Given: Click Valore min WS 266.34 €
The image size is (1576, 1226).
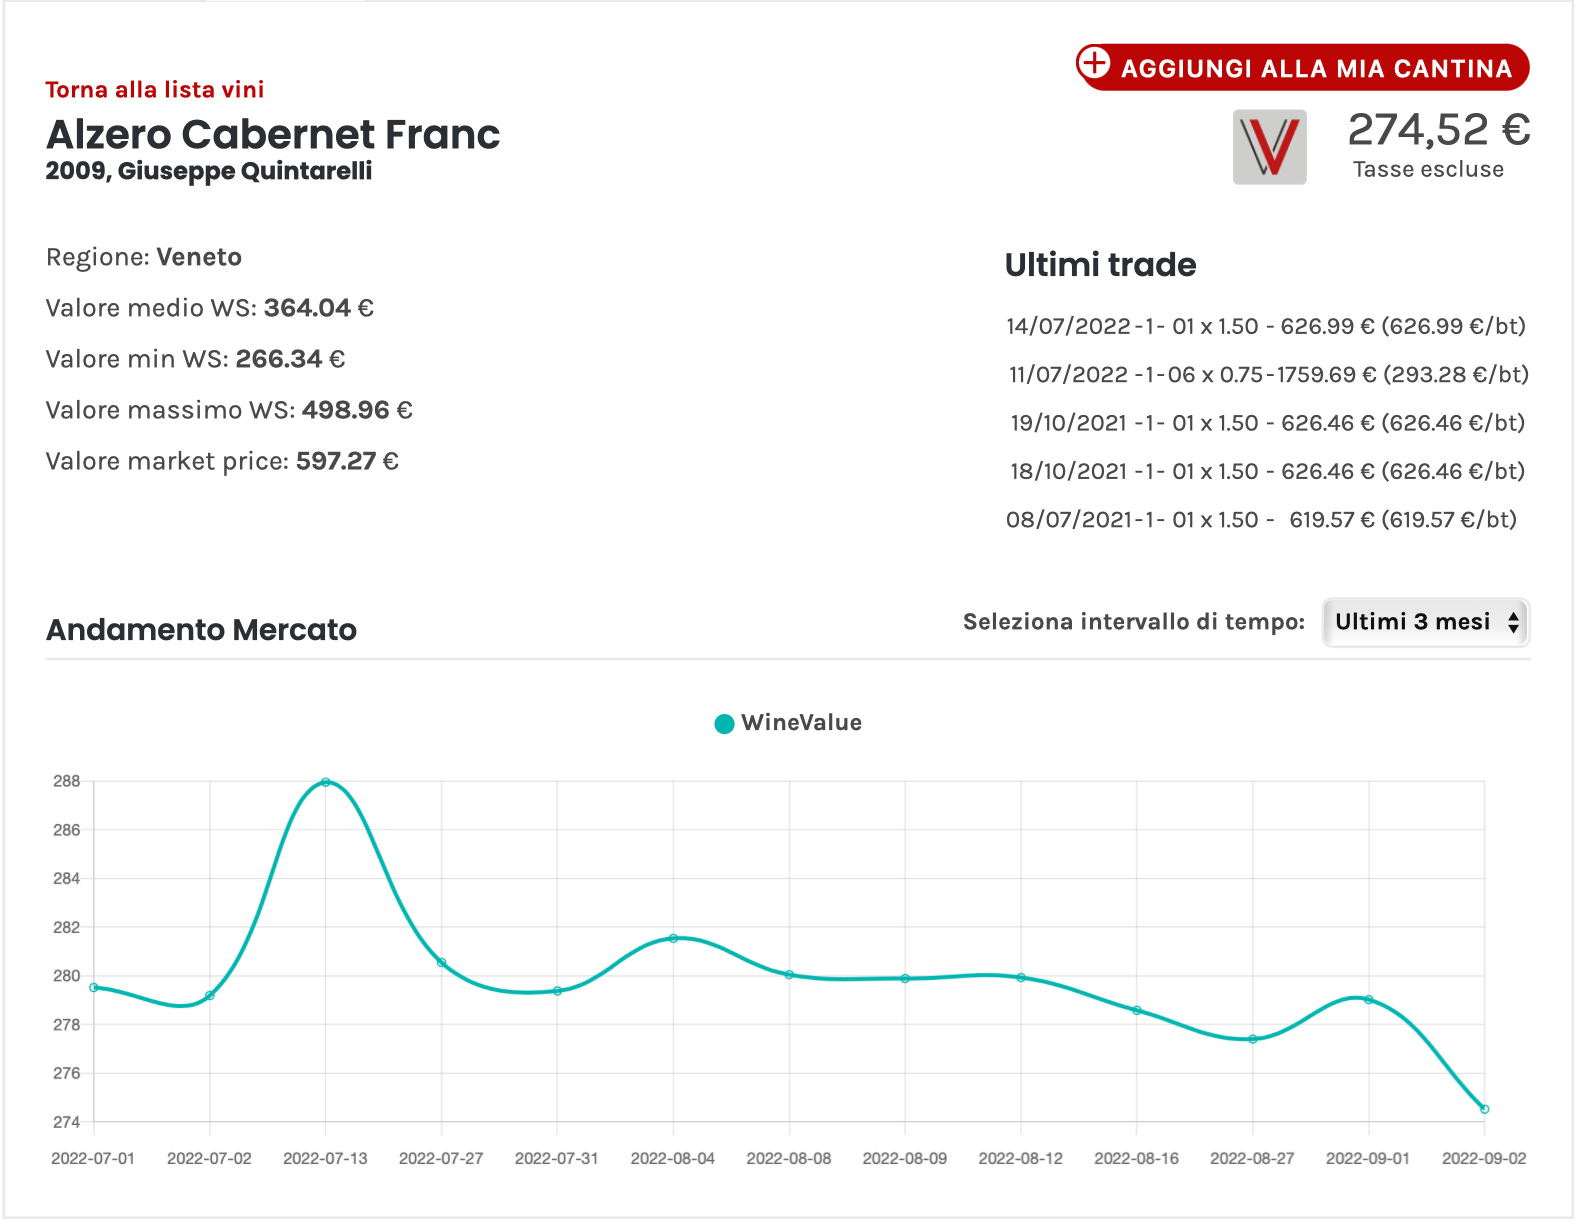Looking at the screenshot, I should point(196,359).
